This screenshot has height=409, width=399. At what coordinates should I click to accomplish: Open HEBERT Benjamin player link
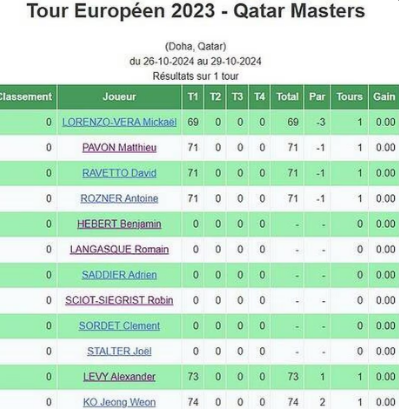pyautogui.click(x=119, y=224)
